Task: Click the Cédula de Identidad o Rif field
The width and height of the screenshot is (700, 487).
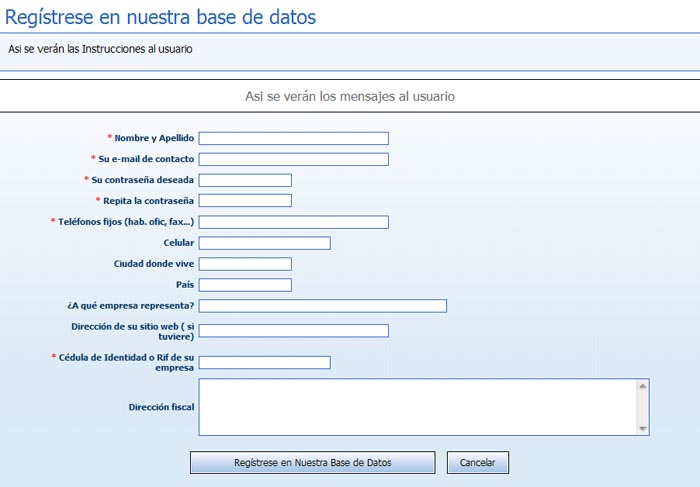Action: (264, 362)
